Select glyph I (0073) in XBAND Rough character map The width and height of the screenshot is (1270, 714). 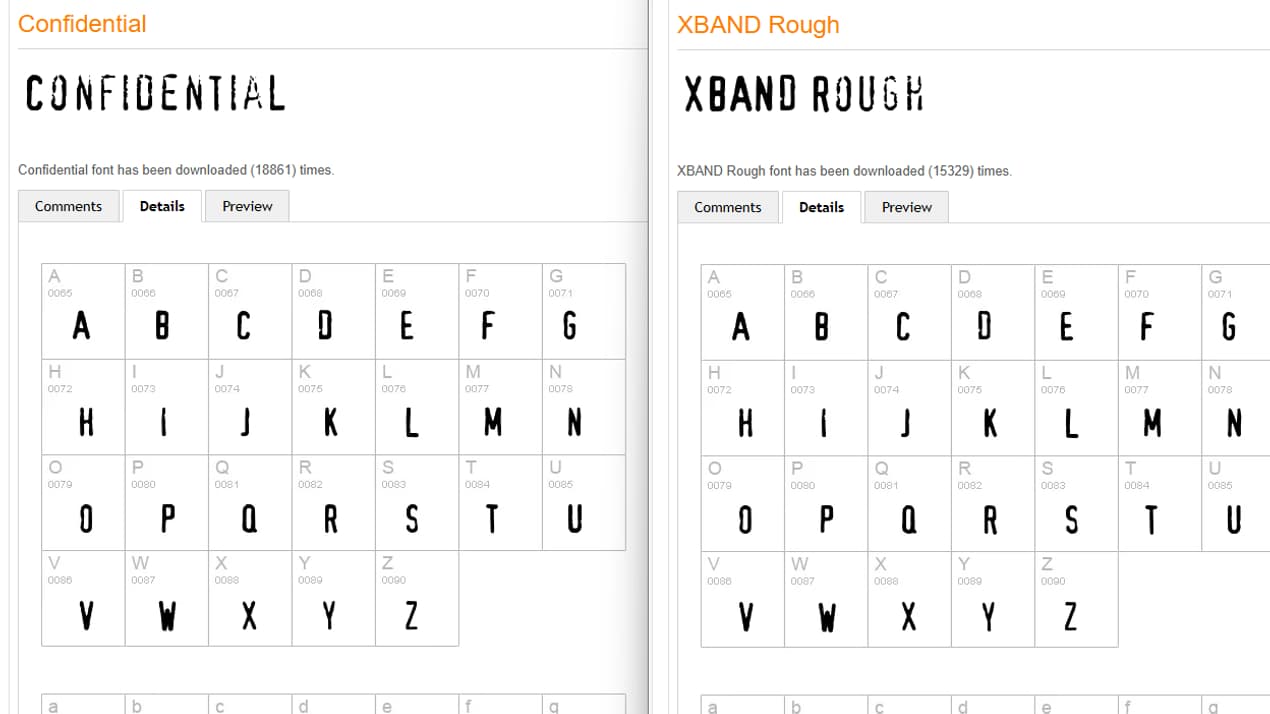[826, 408]
